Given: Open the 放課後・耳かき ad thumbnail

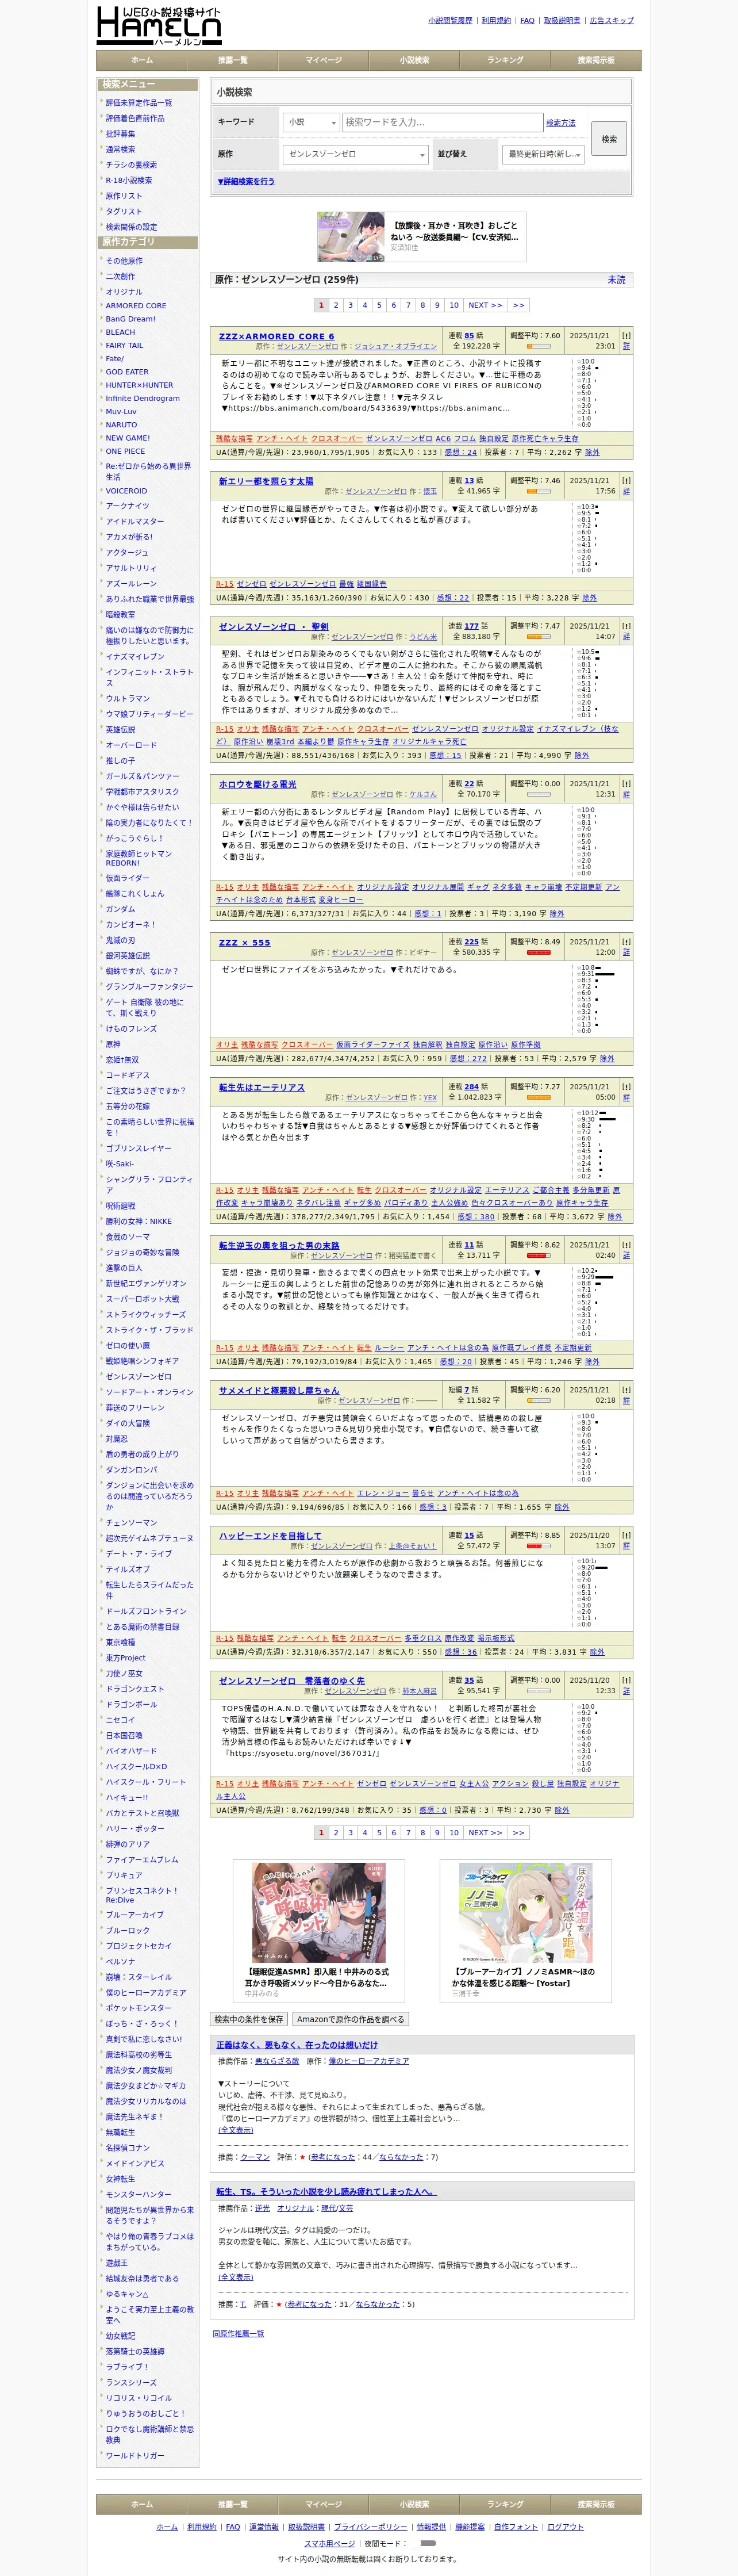Looking at the screenshot, I should pyautogui.click(x=351, y=236).
